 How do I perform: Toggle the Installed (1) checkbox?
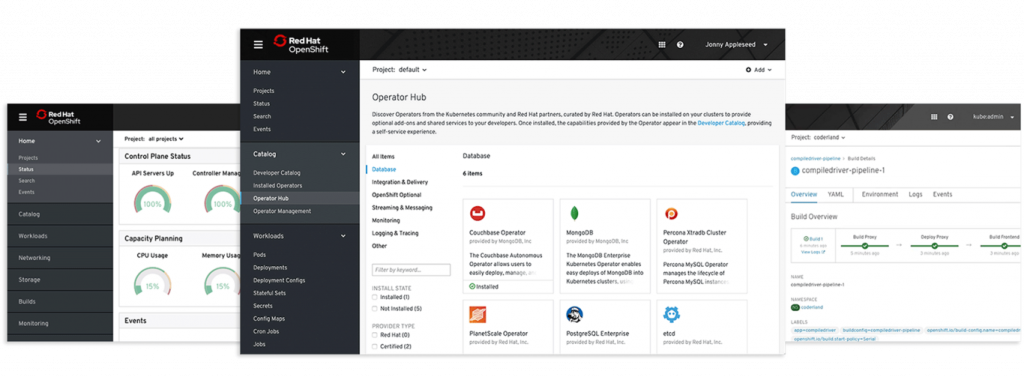(375, 297)
